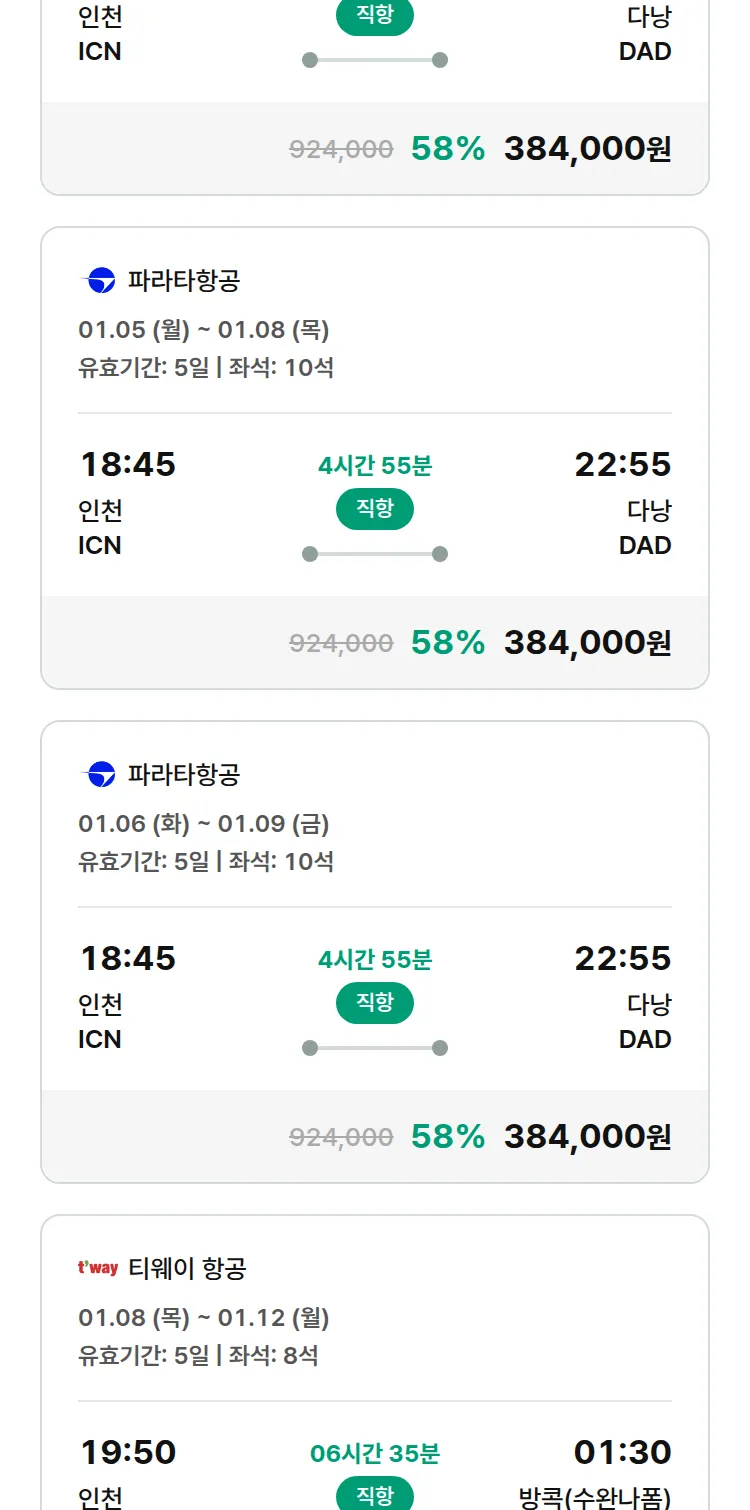Click the 06시간 35분 flight duration
This screenshot has height=1510, width=750.
point(375,1454)
